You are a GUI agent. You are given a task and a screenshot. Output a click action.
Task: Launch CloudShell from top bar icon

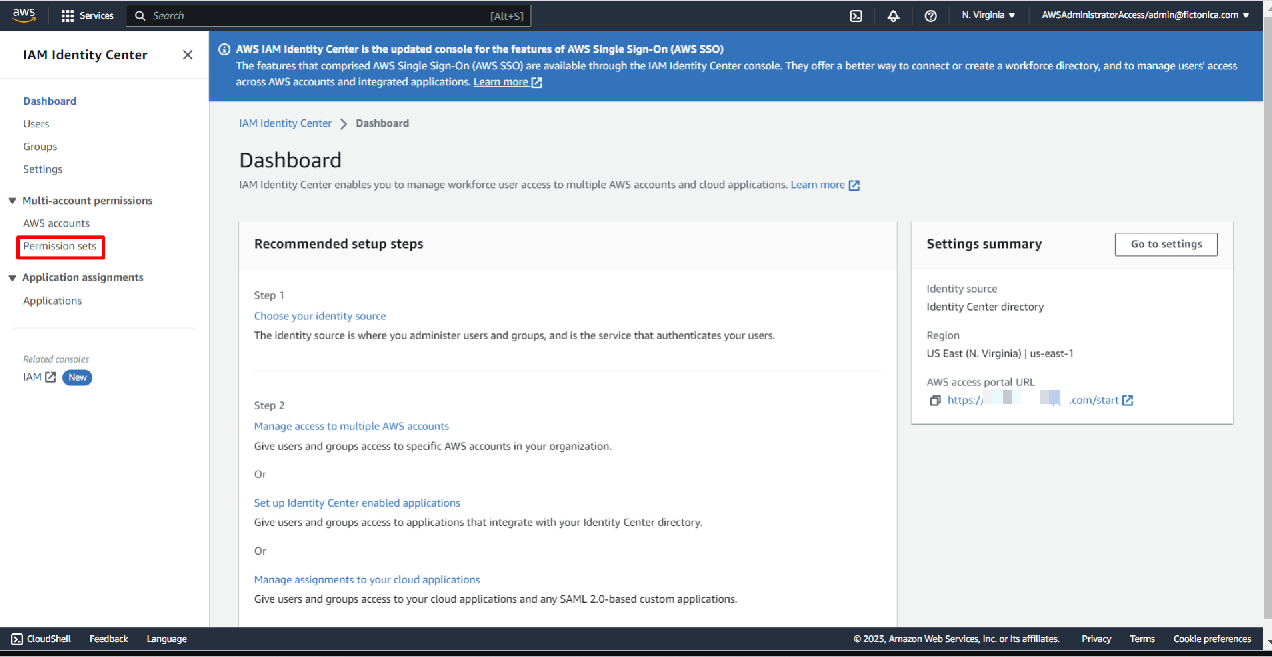tap(856, 16)
